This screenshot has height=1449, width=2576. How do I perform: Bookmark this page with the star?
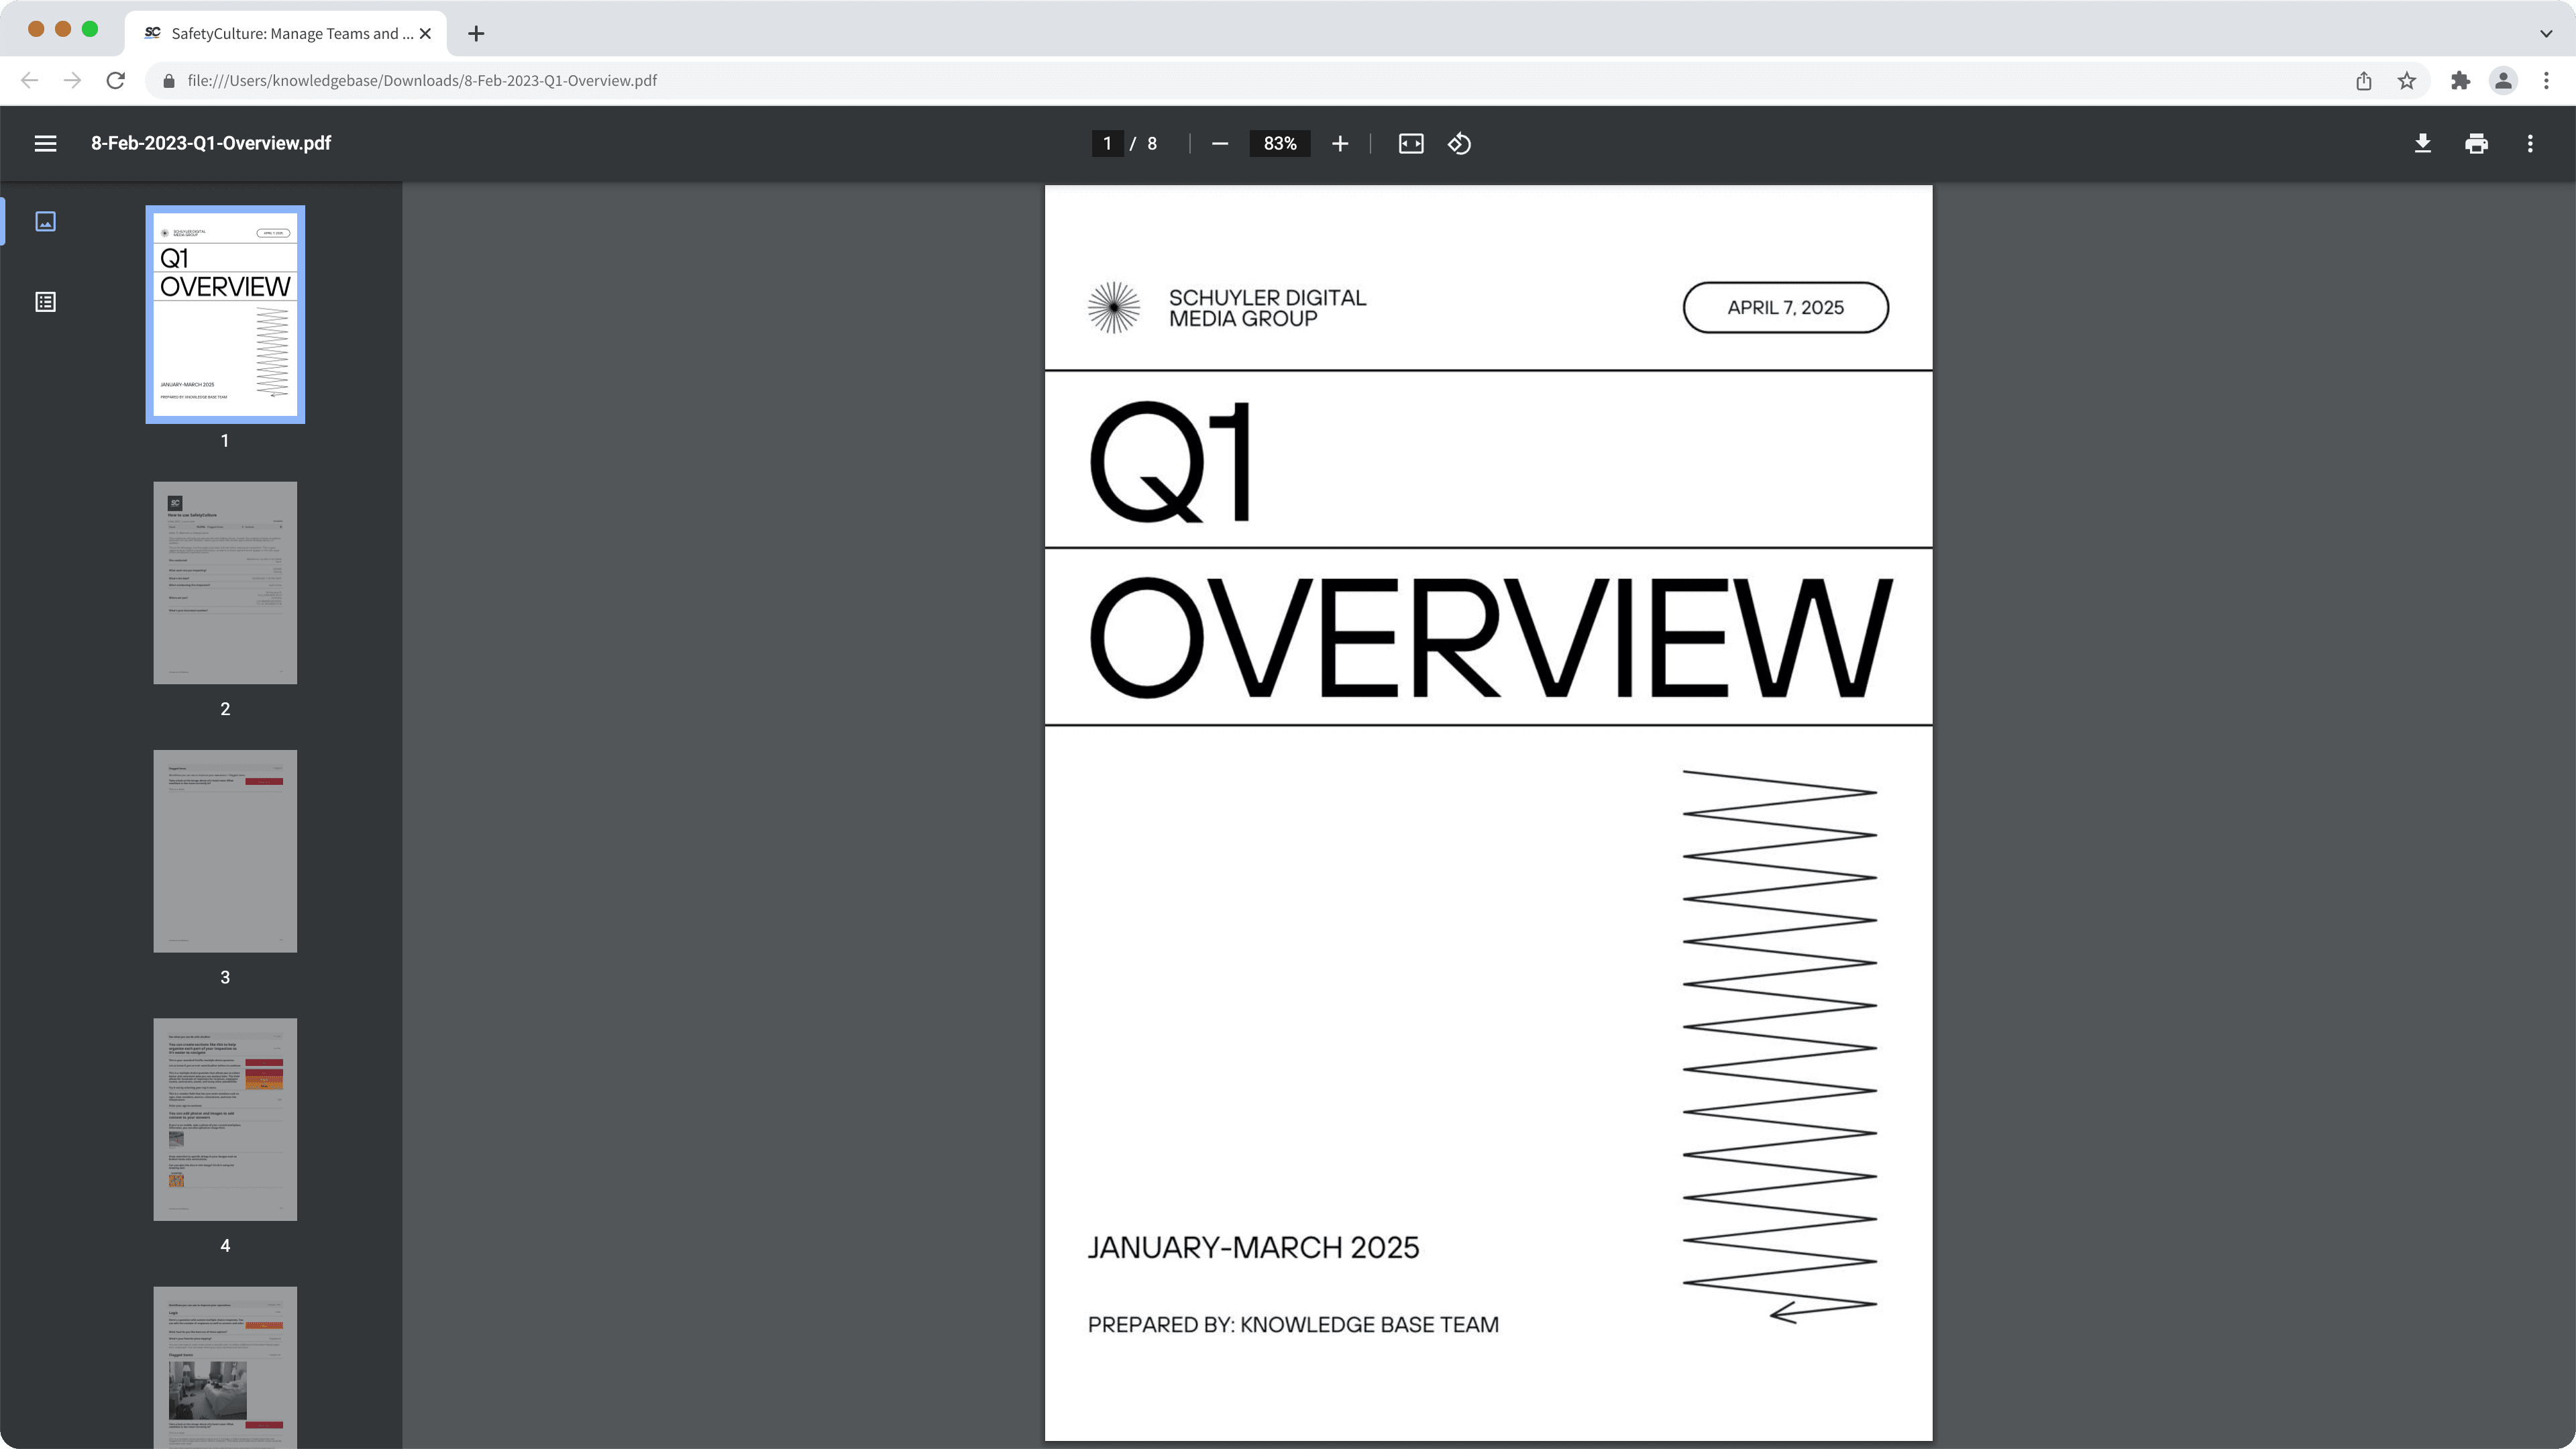(2407, 81)
